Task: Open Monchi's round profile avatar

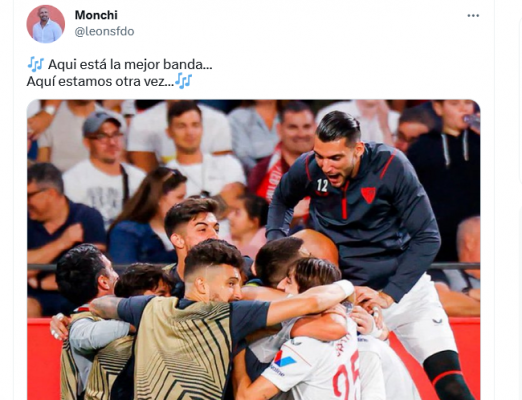Action: pos(46,24)
